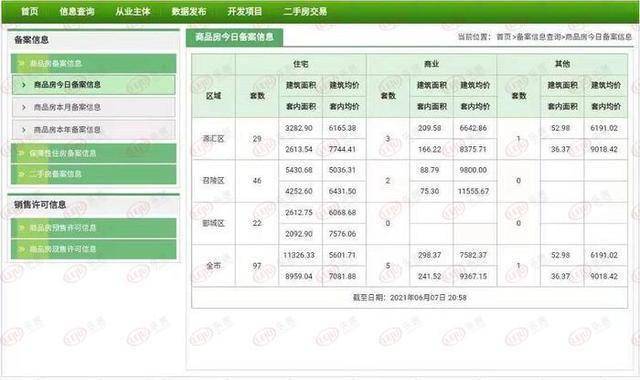
Task: Follow the 首页 link in the breadcrumb
Action: pyautogui.click(x=503, y=37)
